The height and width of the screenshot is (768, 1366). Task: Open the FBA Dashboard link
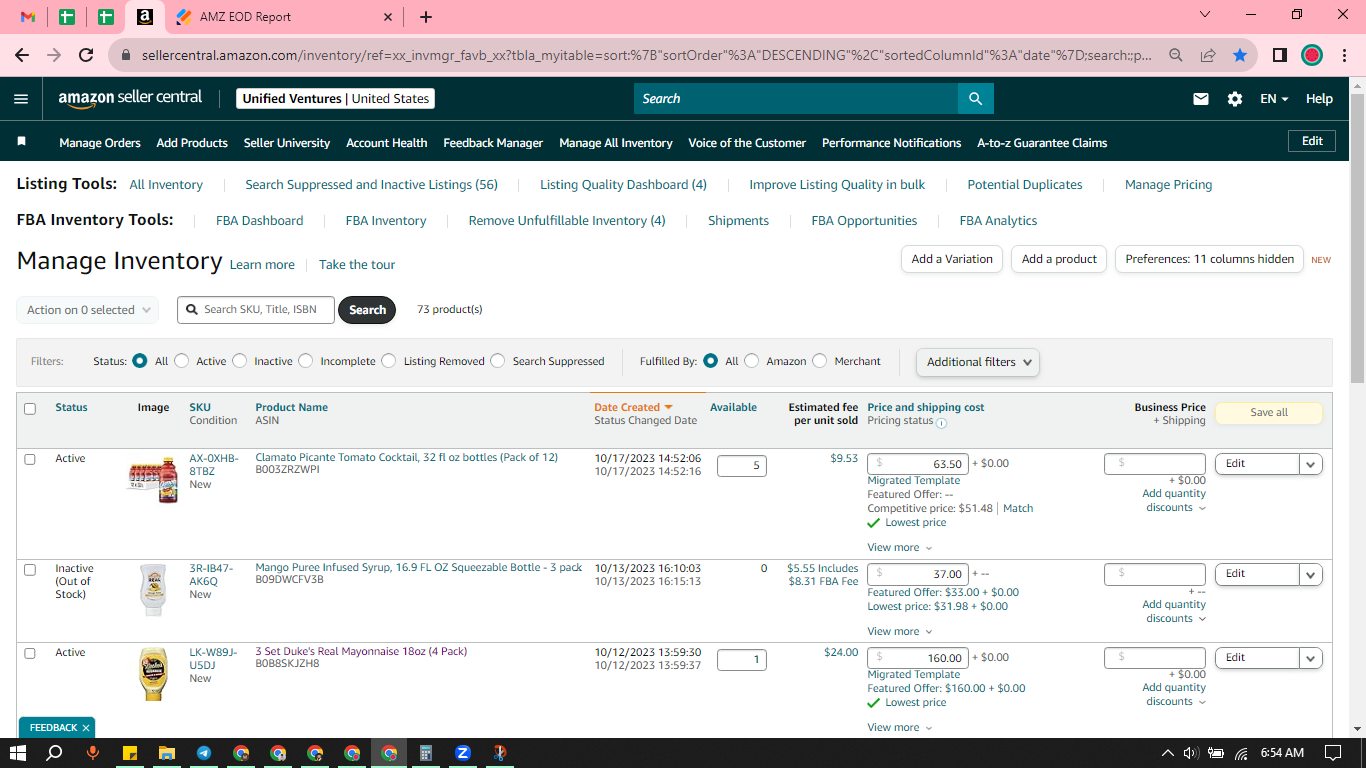click(x=260, y=221)
